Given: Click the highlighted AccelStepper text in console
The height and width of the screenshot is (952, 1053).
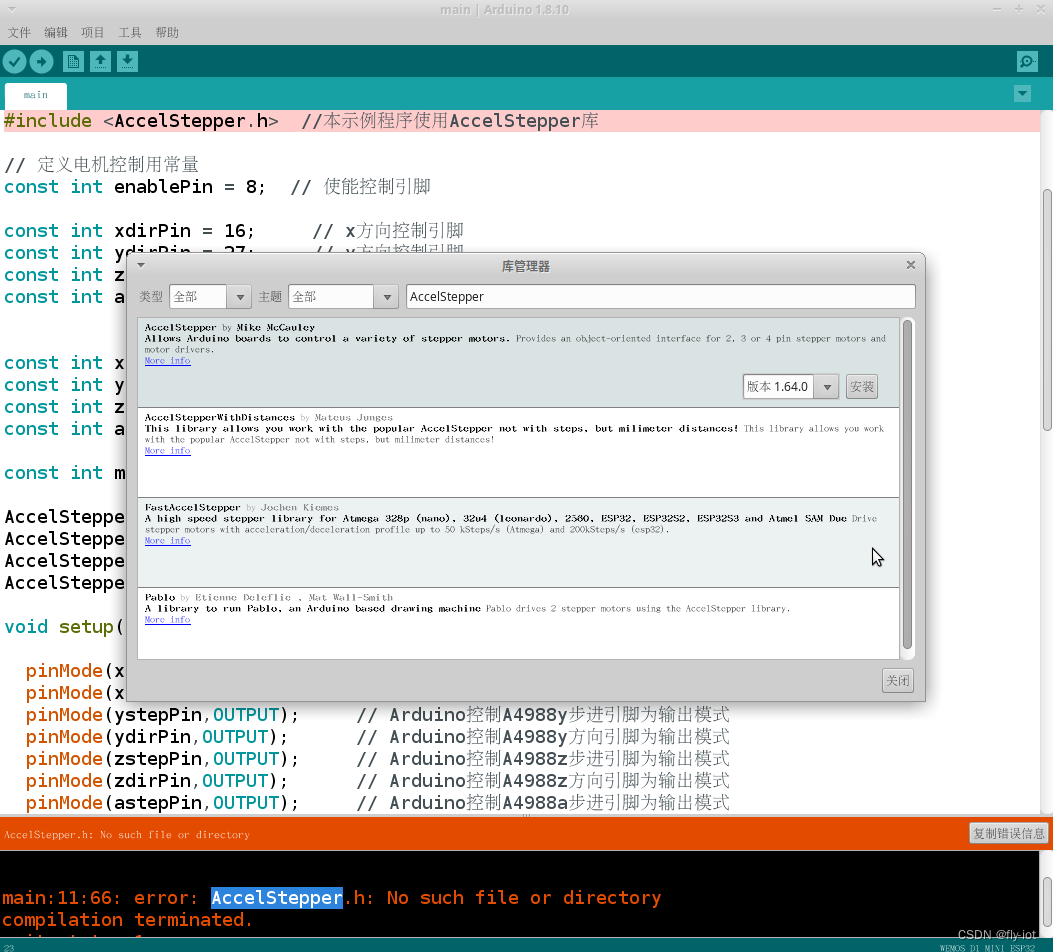Looking at the screenshot, I should click(x=277, y=898).
